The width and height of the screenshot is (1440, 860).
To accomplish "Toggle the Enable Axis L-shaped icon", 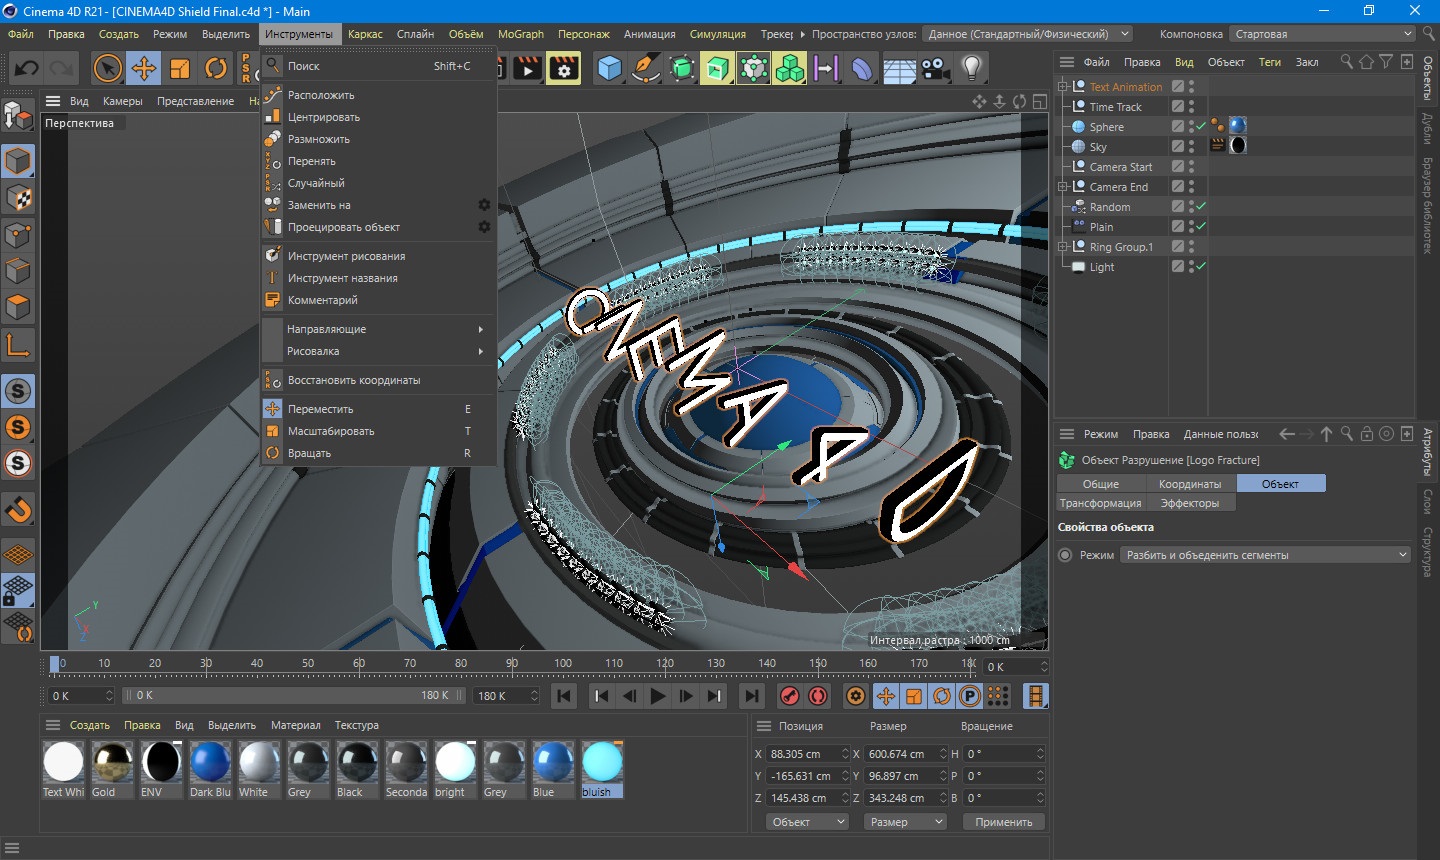I will click(18, 346).
